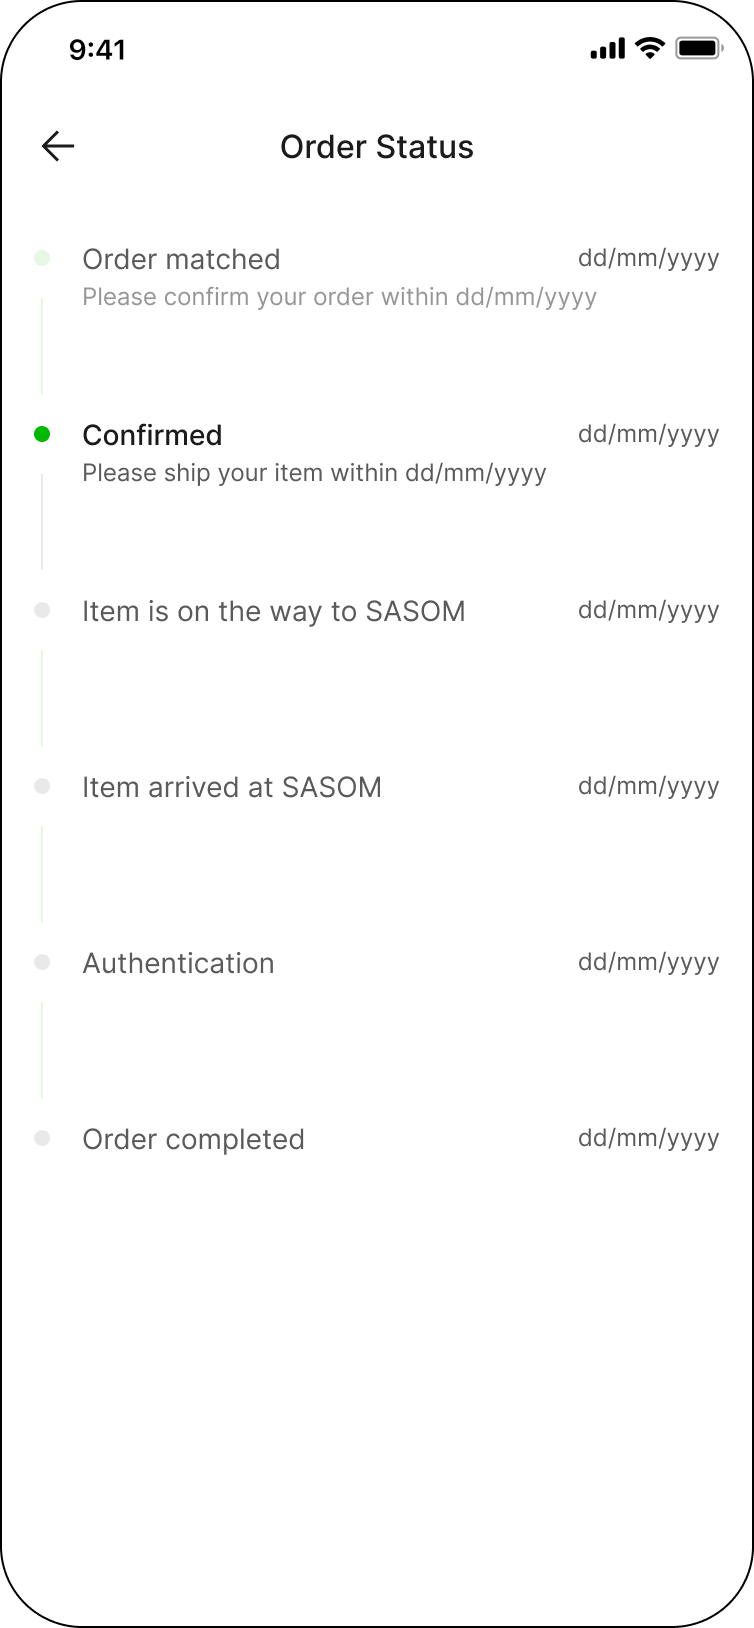Click the on the way to SASOM dot
Image resolution: width=754 pixels, height=1628 pixels.
point(42,610)
